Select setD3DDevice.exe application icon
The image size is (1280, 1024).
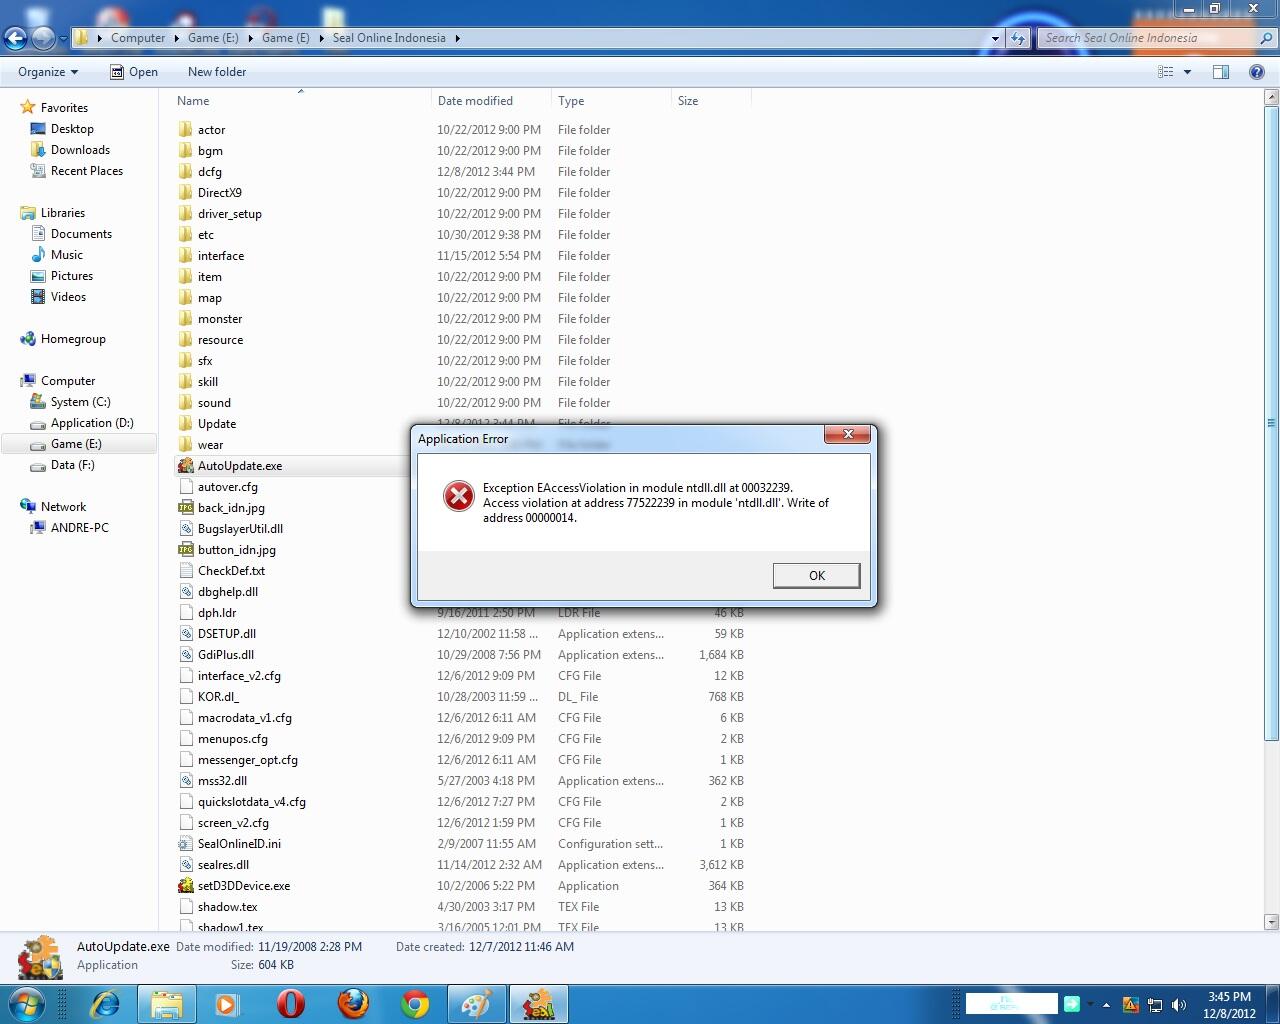pyautogui.click(x=185, y=885)
